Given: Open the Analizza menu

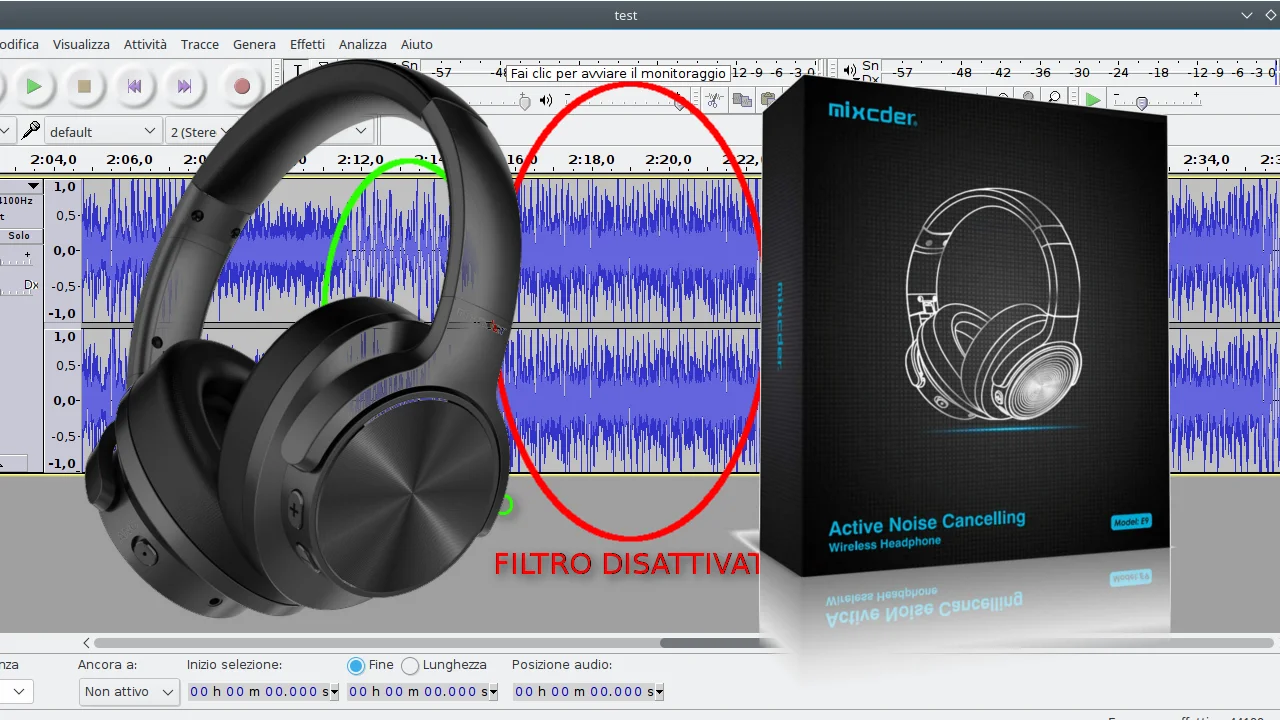Looking at the screenshot, I should [x=363, y=44].
